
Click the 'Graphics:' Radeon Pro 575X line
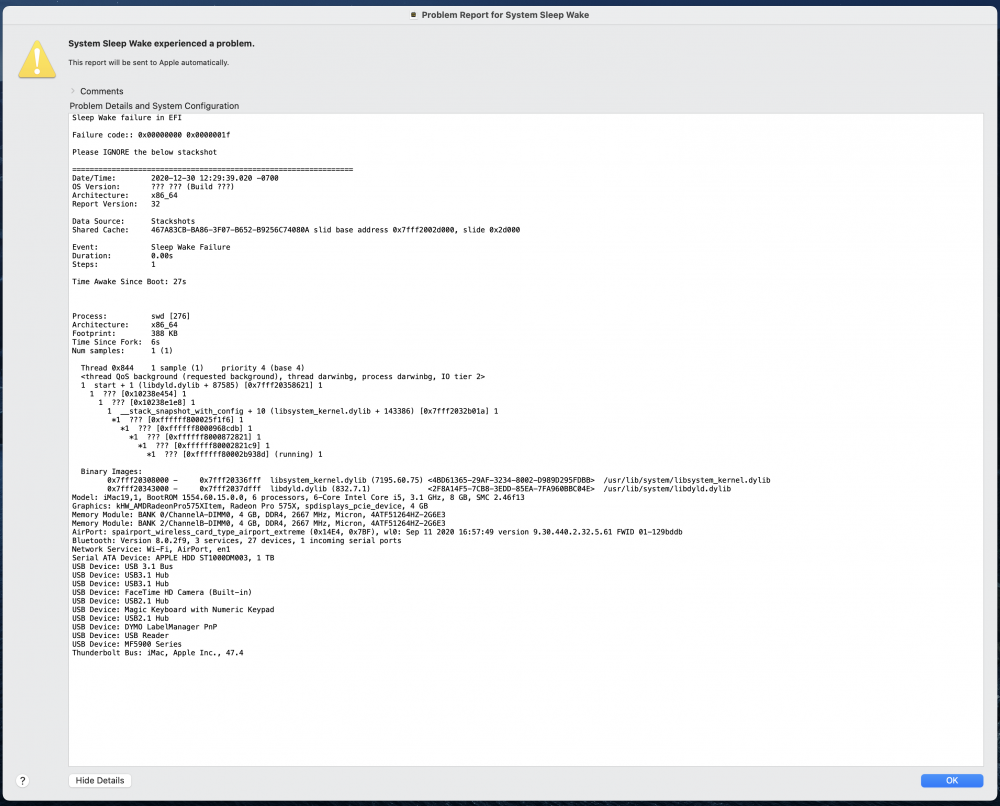click(x=250, y=506)
